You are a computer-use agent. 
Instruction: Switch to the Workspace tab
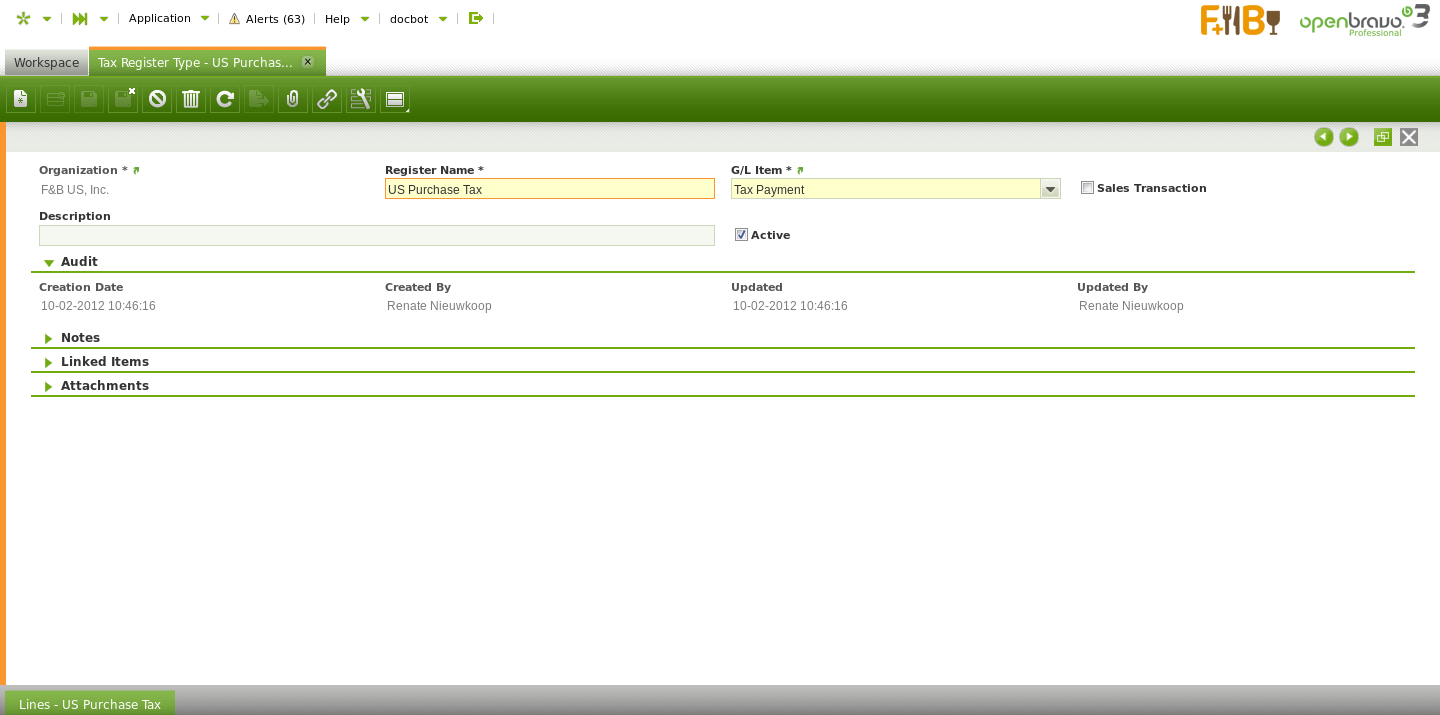coord(46,62)
